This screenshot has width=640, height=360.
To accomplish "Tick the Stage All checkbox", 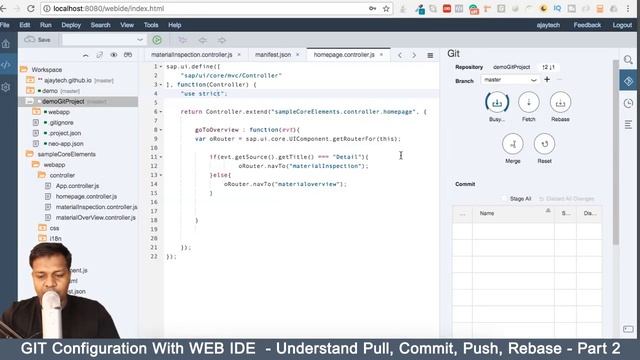I will pyautogui.click(x=504, y=198).
